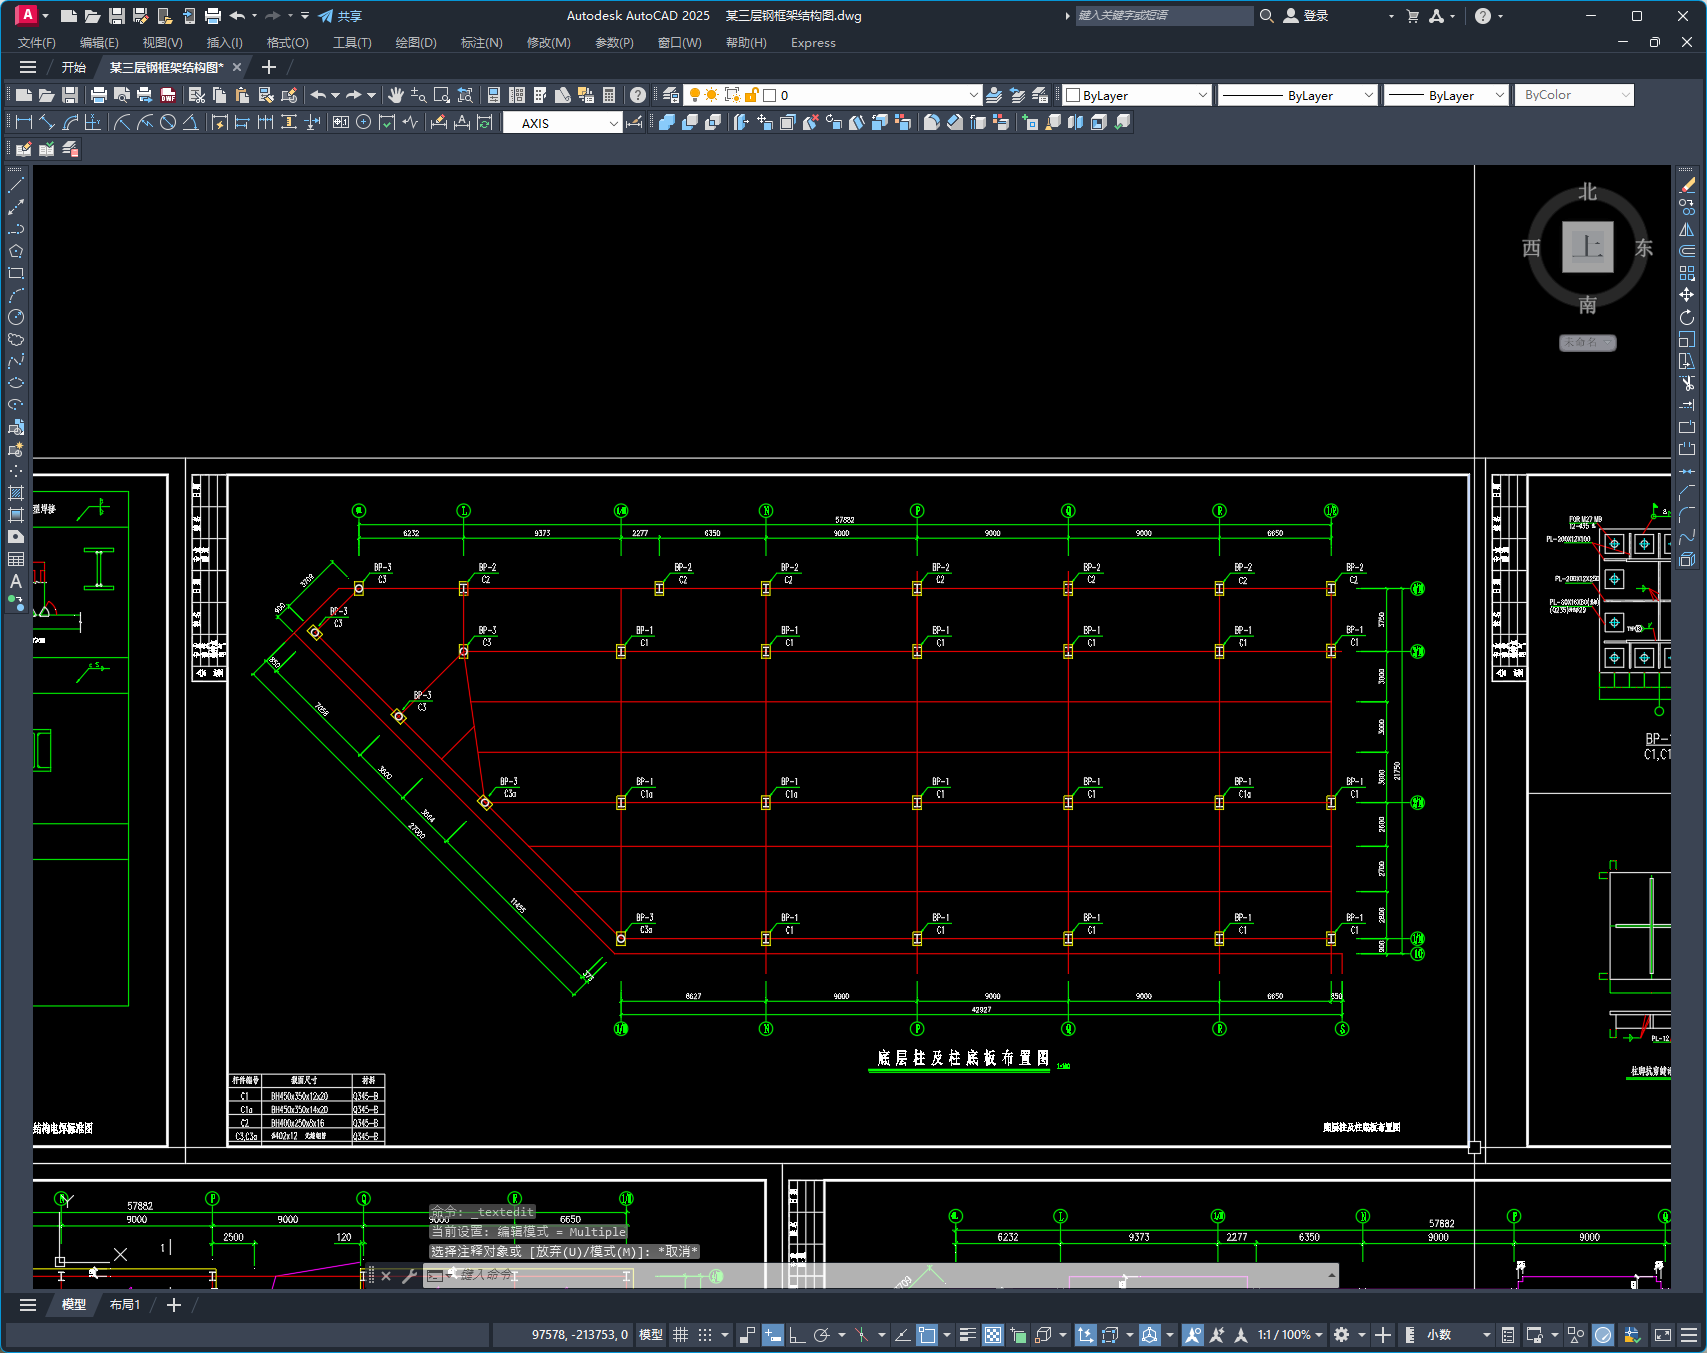Toggle annotation visibility in status bar
The height and width of the screenshot is (1353, 1707).
1193,1335
